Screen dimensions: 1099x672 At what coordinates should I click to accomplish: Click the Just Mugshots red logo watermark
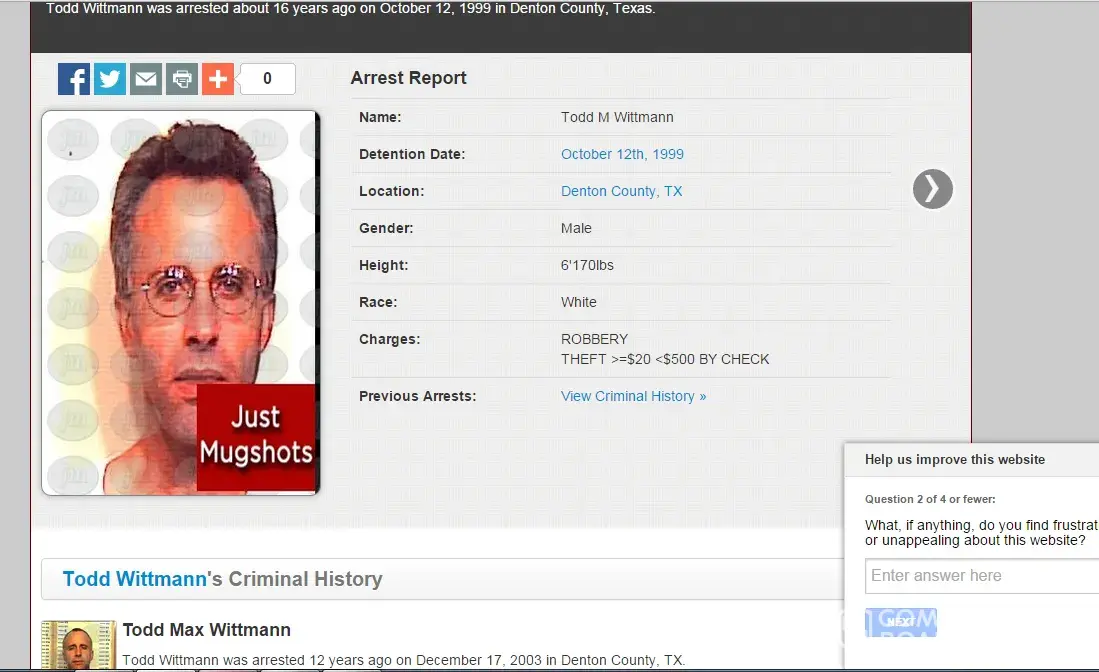pyautogui.click(x=256, y=436)
